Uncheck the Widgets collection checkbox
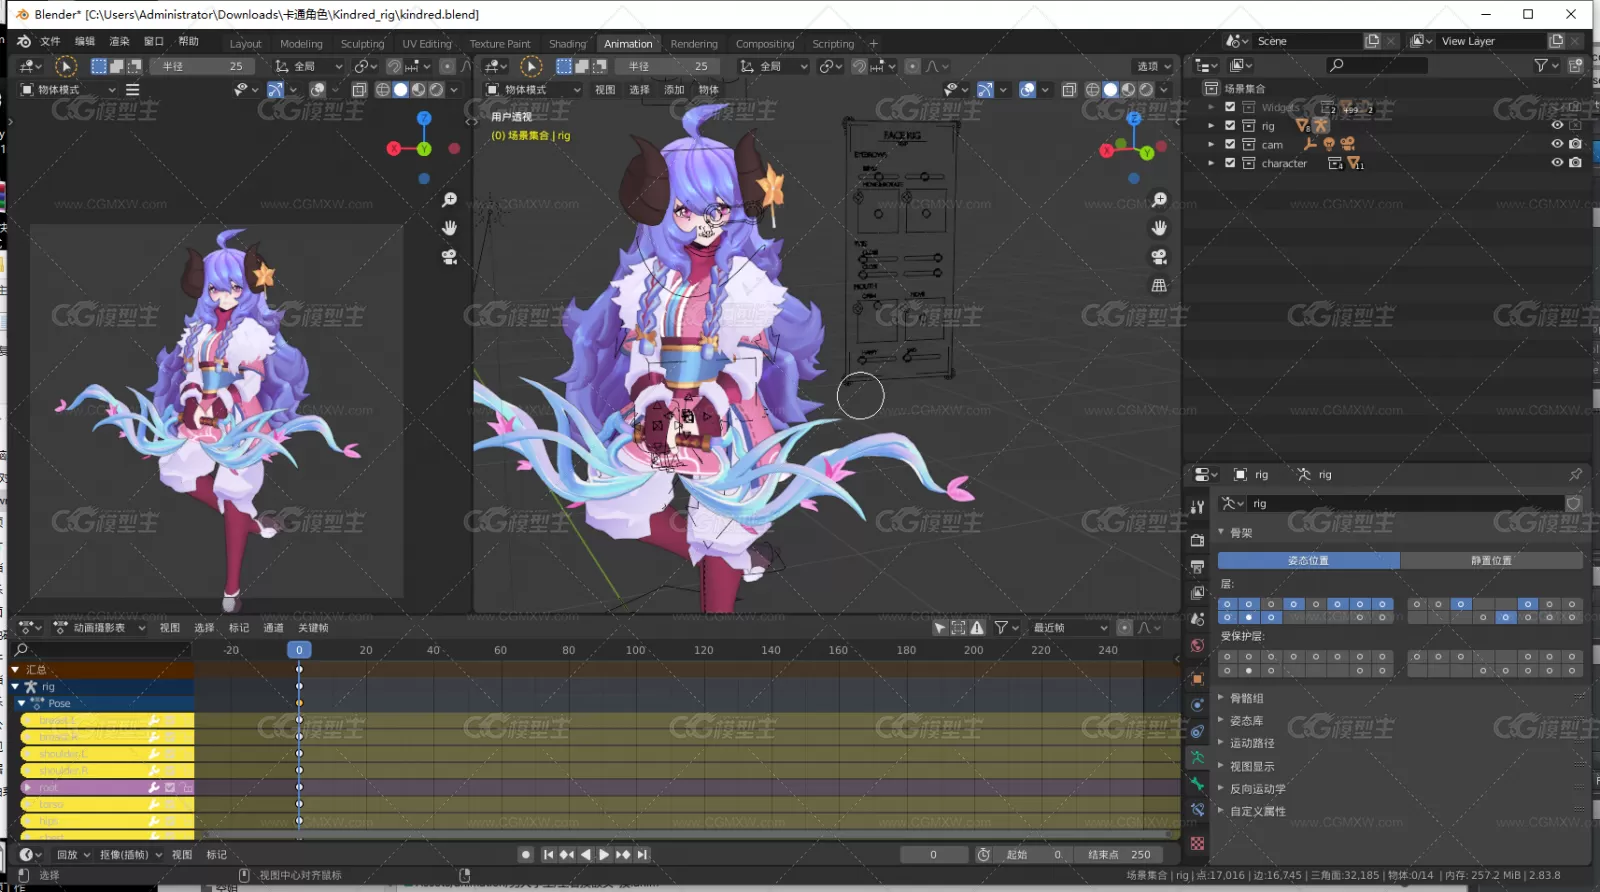The height and width of the screenshot is (892, 1600). (x=1230, y=107)
